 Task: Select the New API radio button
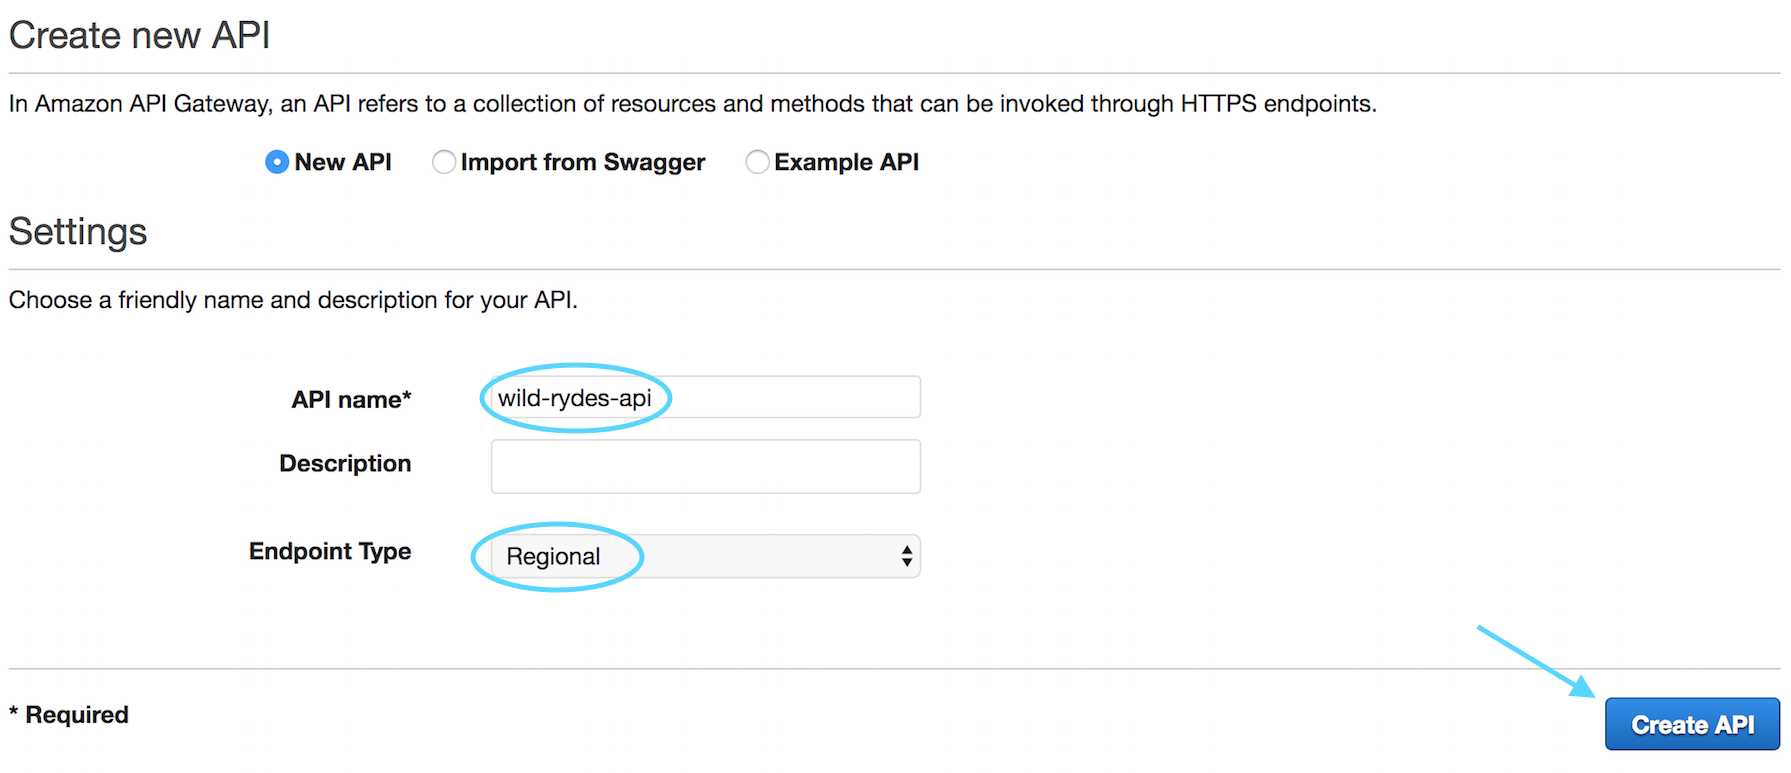tap(277, 162)
